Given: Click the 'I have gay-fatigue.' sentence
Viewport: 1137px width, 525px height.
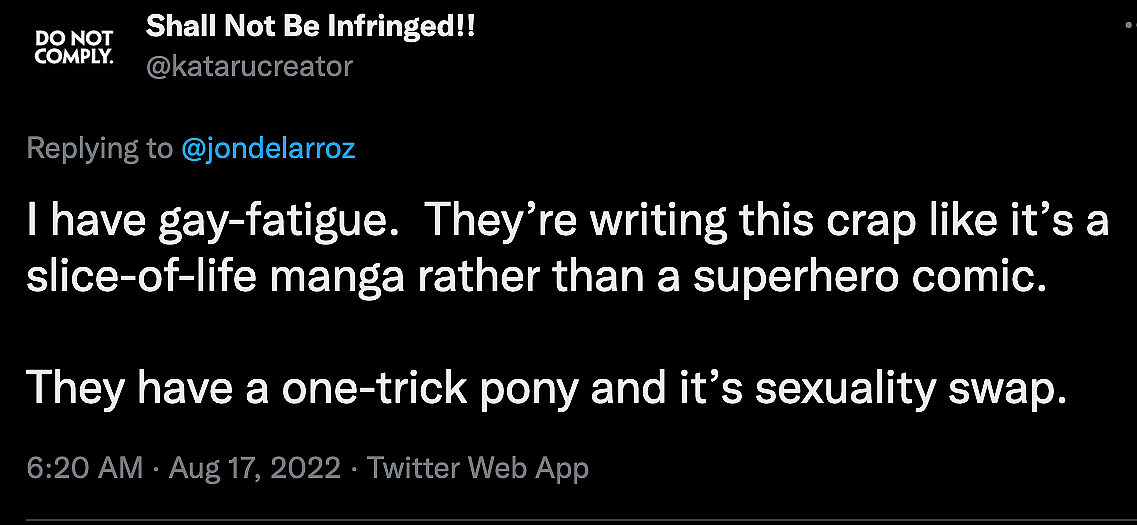Looking at the screenshot, I should pos(204,221).
